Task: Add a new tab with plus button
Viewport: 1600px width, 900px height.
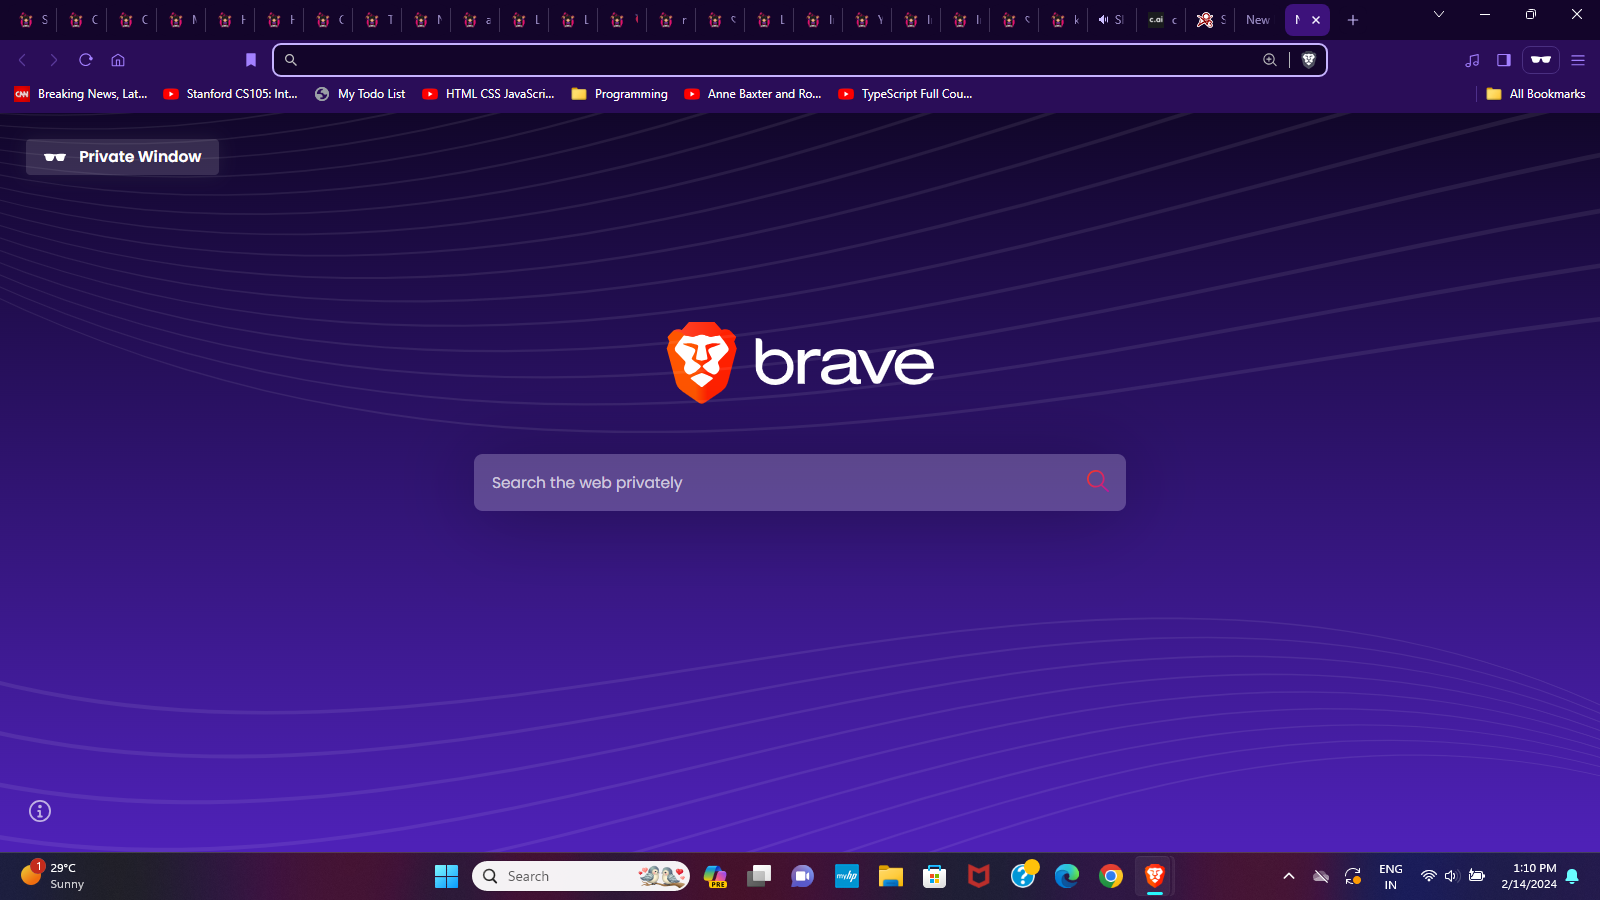Action: [x=1353, y=20]
